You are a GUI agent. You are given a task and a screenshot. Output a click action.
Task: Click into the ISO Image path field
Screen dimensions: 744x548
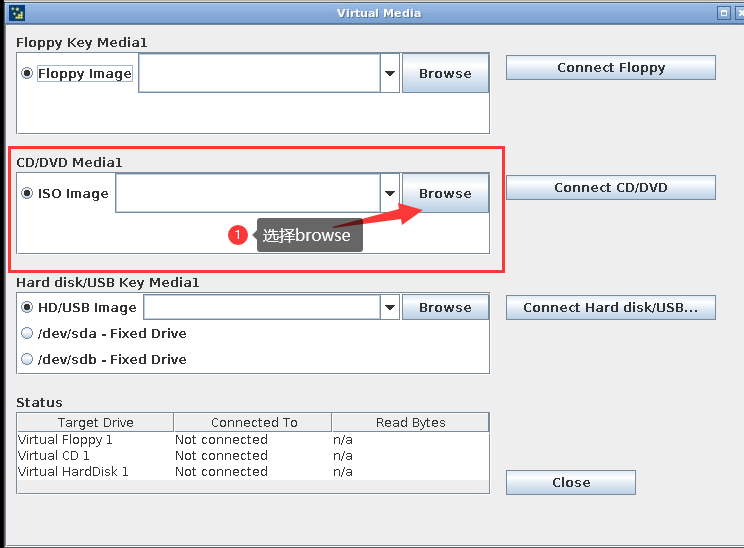click(247, 193)
